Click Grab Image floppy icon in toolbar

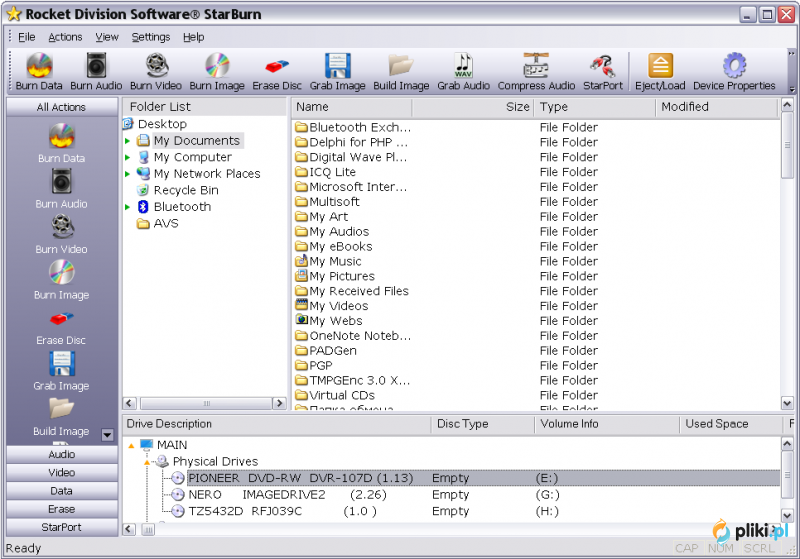click(x=338, y=65)
